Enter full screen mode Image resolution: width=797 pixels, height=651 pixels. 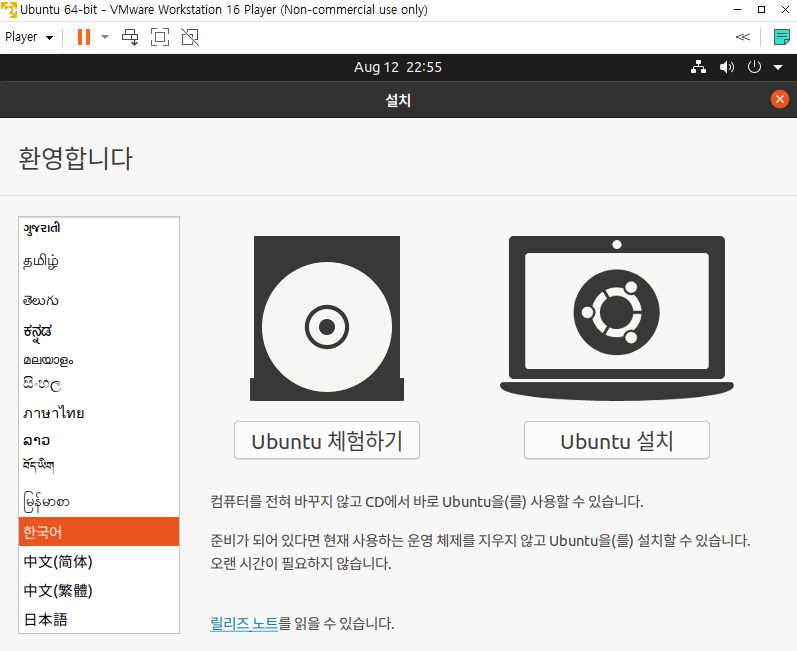point(160,37)
